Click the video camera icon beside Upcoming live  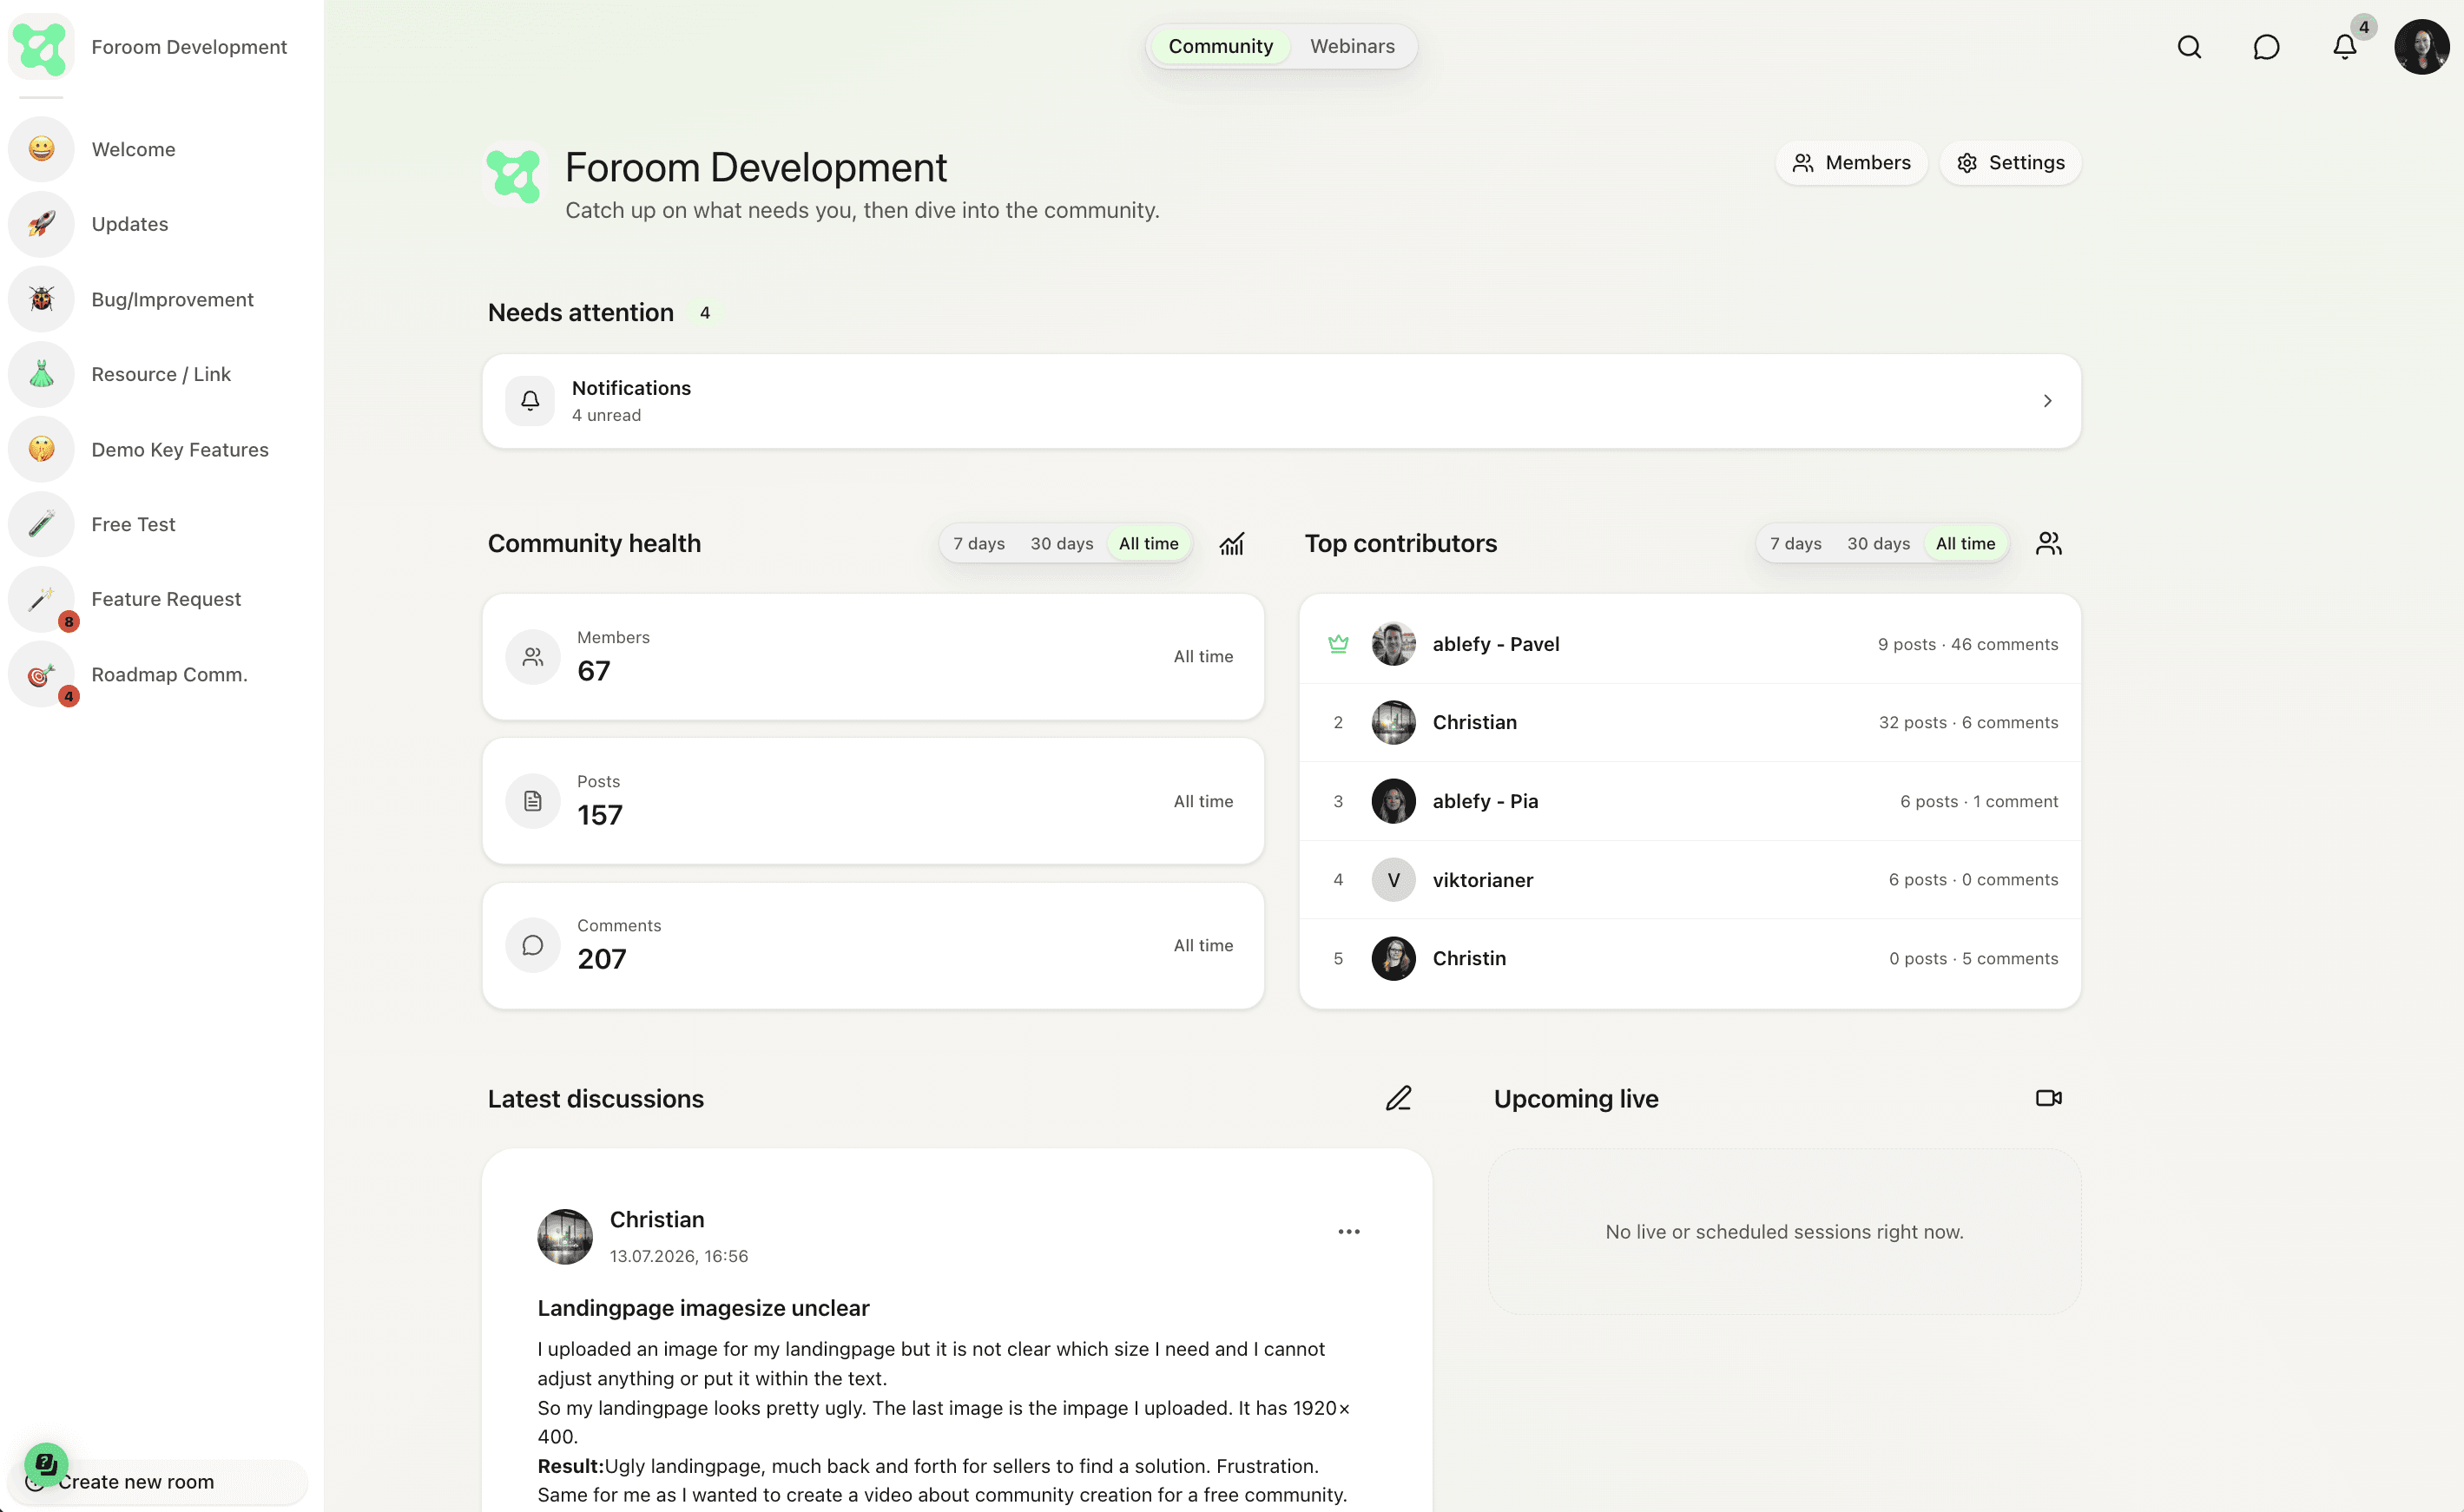[2048, 1098]
